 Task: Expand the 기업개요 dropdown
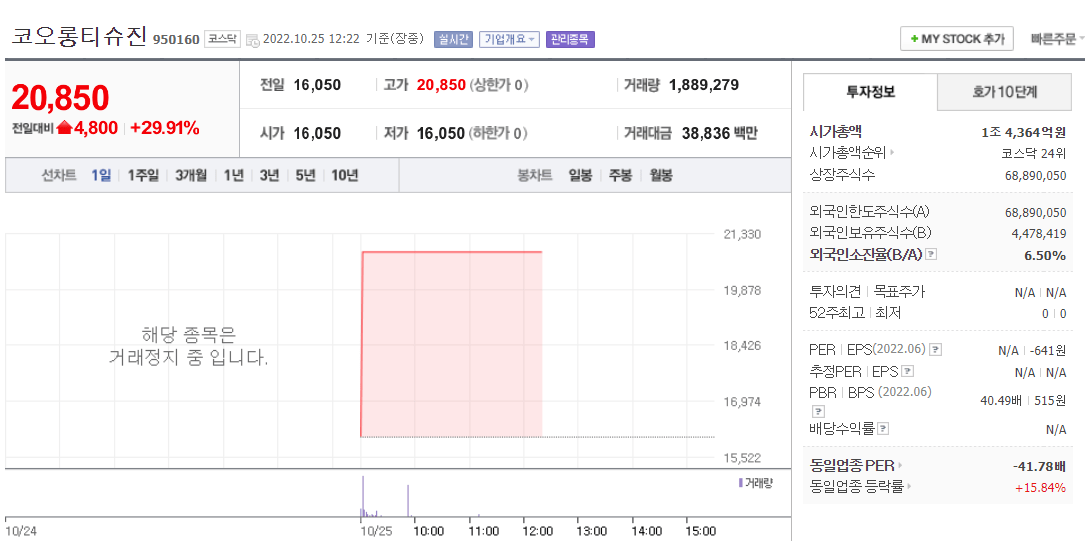click(x=510, y=39)
